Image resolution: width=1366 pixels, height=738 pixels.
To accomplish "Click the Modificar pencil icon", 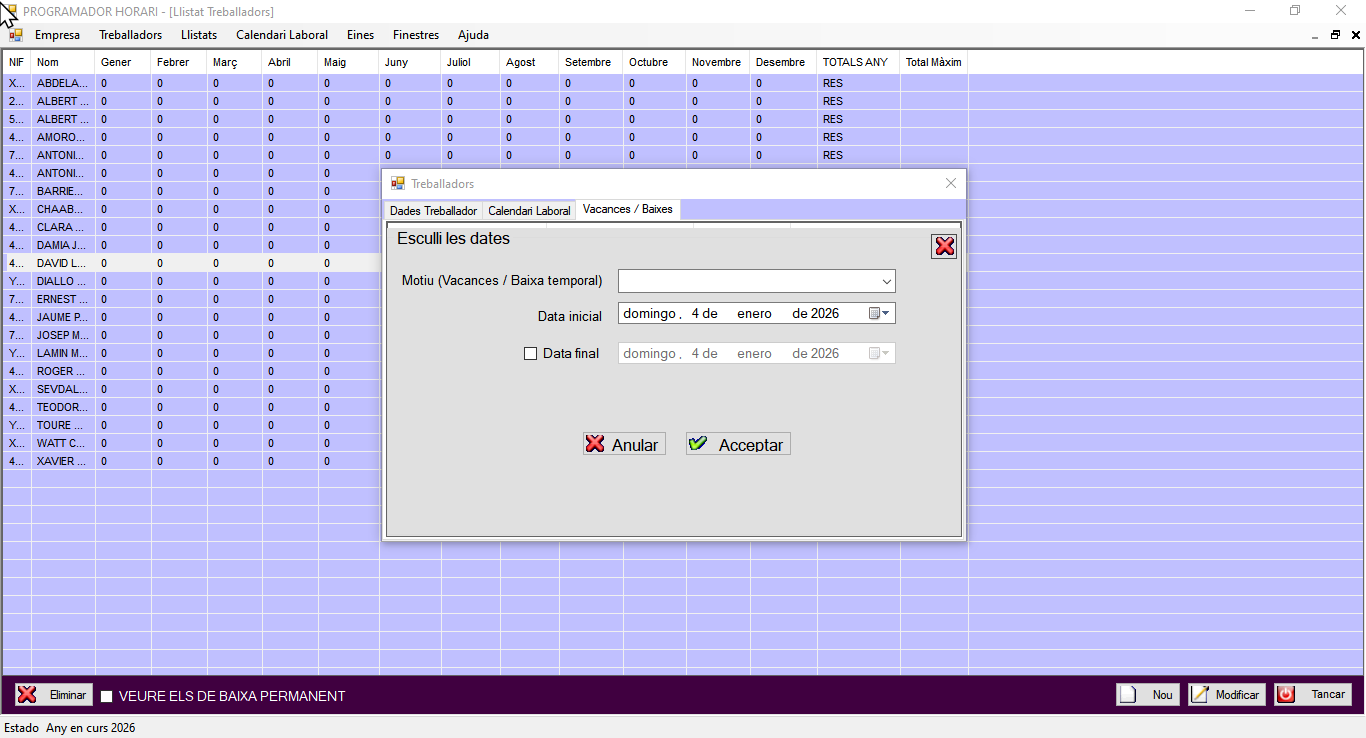I will click(x=1200, y=695).
